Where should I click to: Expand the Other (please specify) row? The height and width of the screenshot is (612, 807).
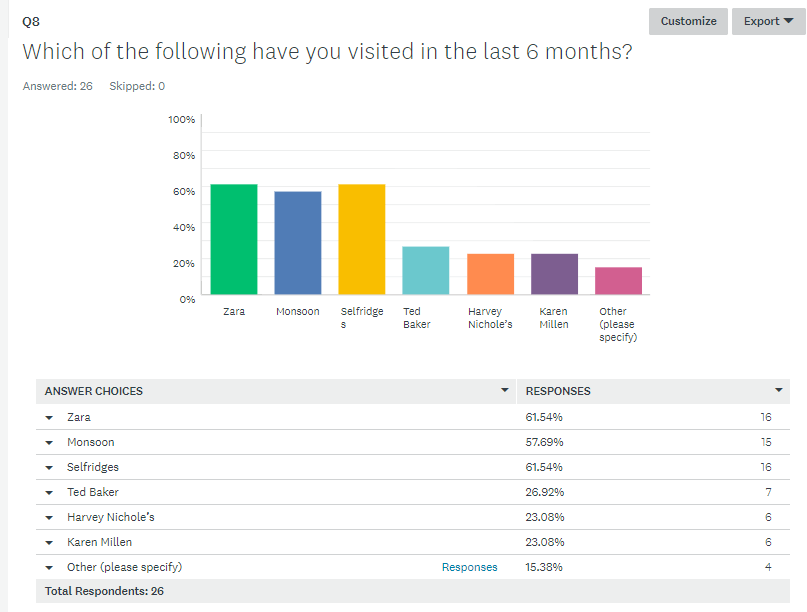(x=48, y=567)
